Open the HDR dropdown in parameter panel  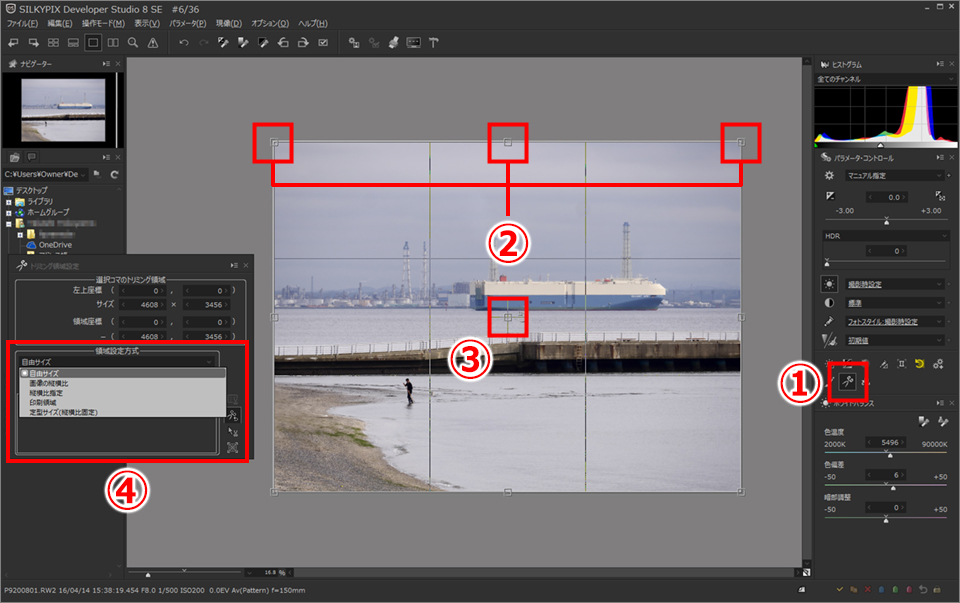click(885, 236)
